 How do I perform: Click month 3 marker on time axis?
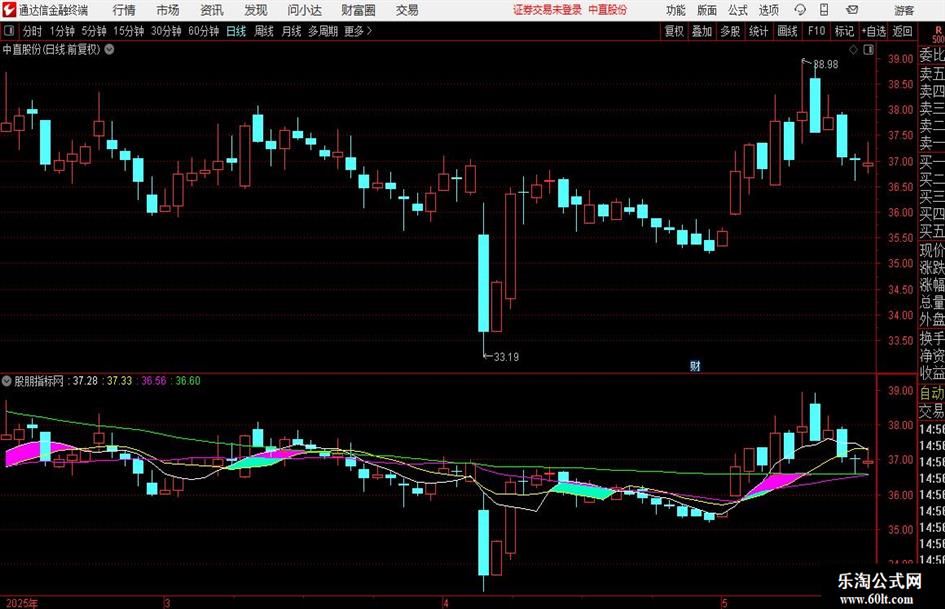(167, 603)
